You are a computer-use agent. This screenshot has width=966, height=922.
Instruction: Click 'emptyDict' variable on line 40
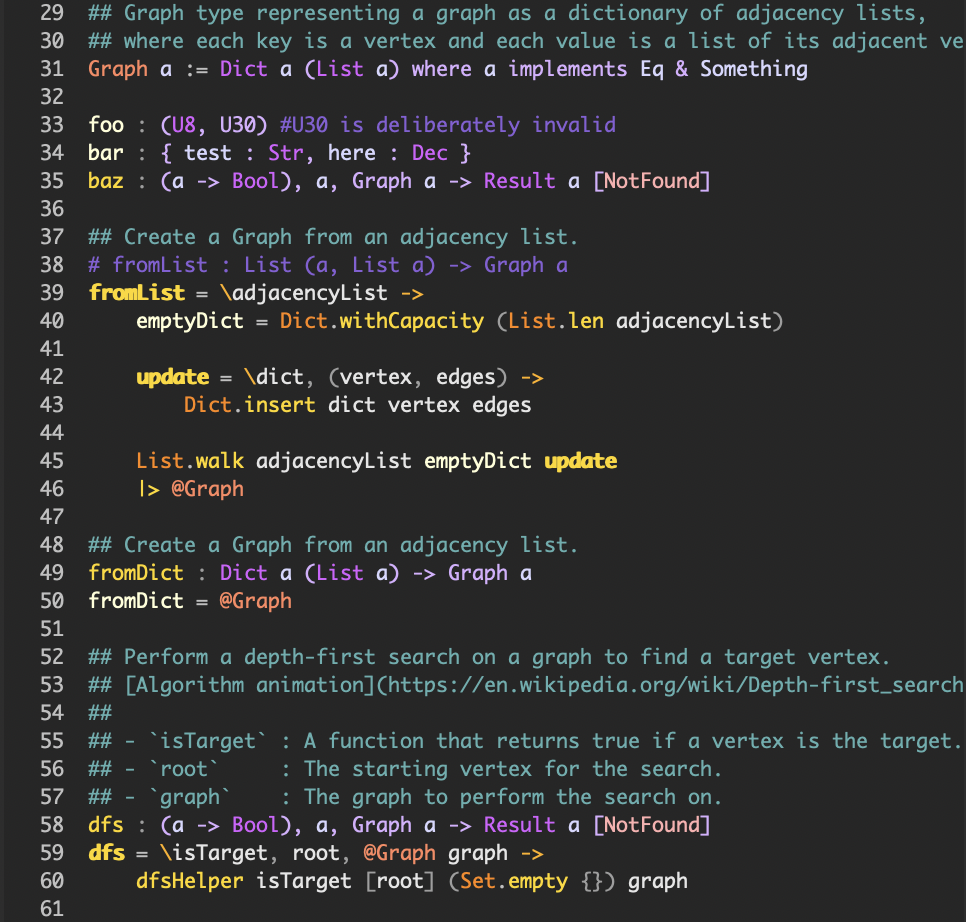(190, 321)
